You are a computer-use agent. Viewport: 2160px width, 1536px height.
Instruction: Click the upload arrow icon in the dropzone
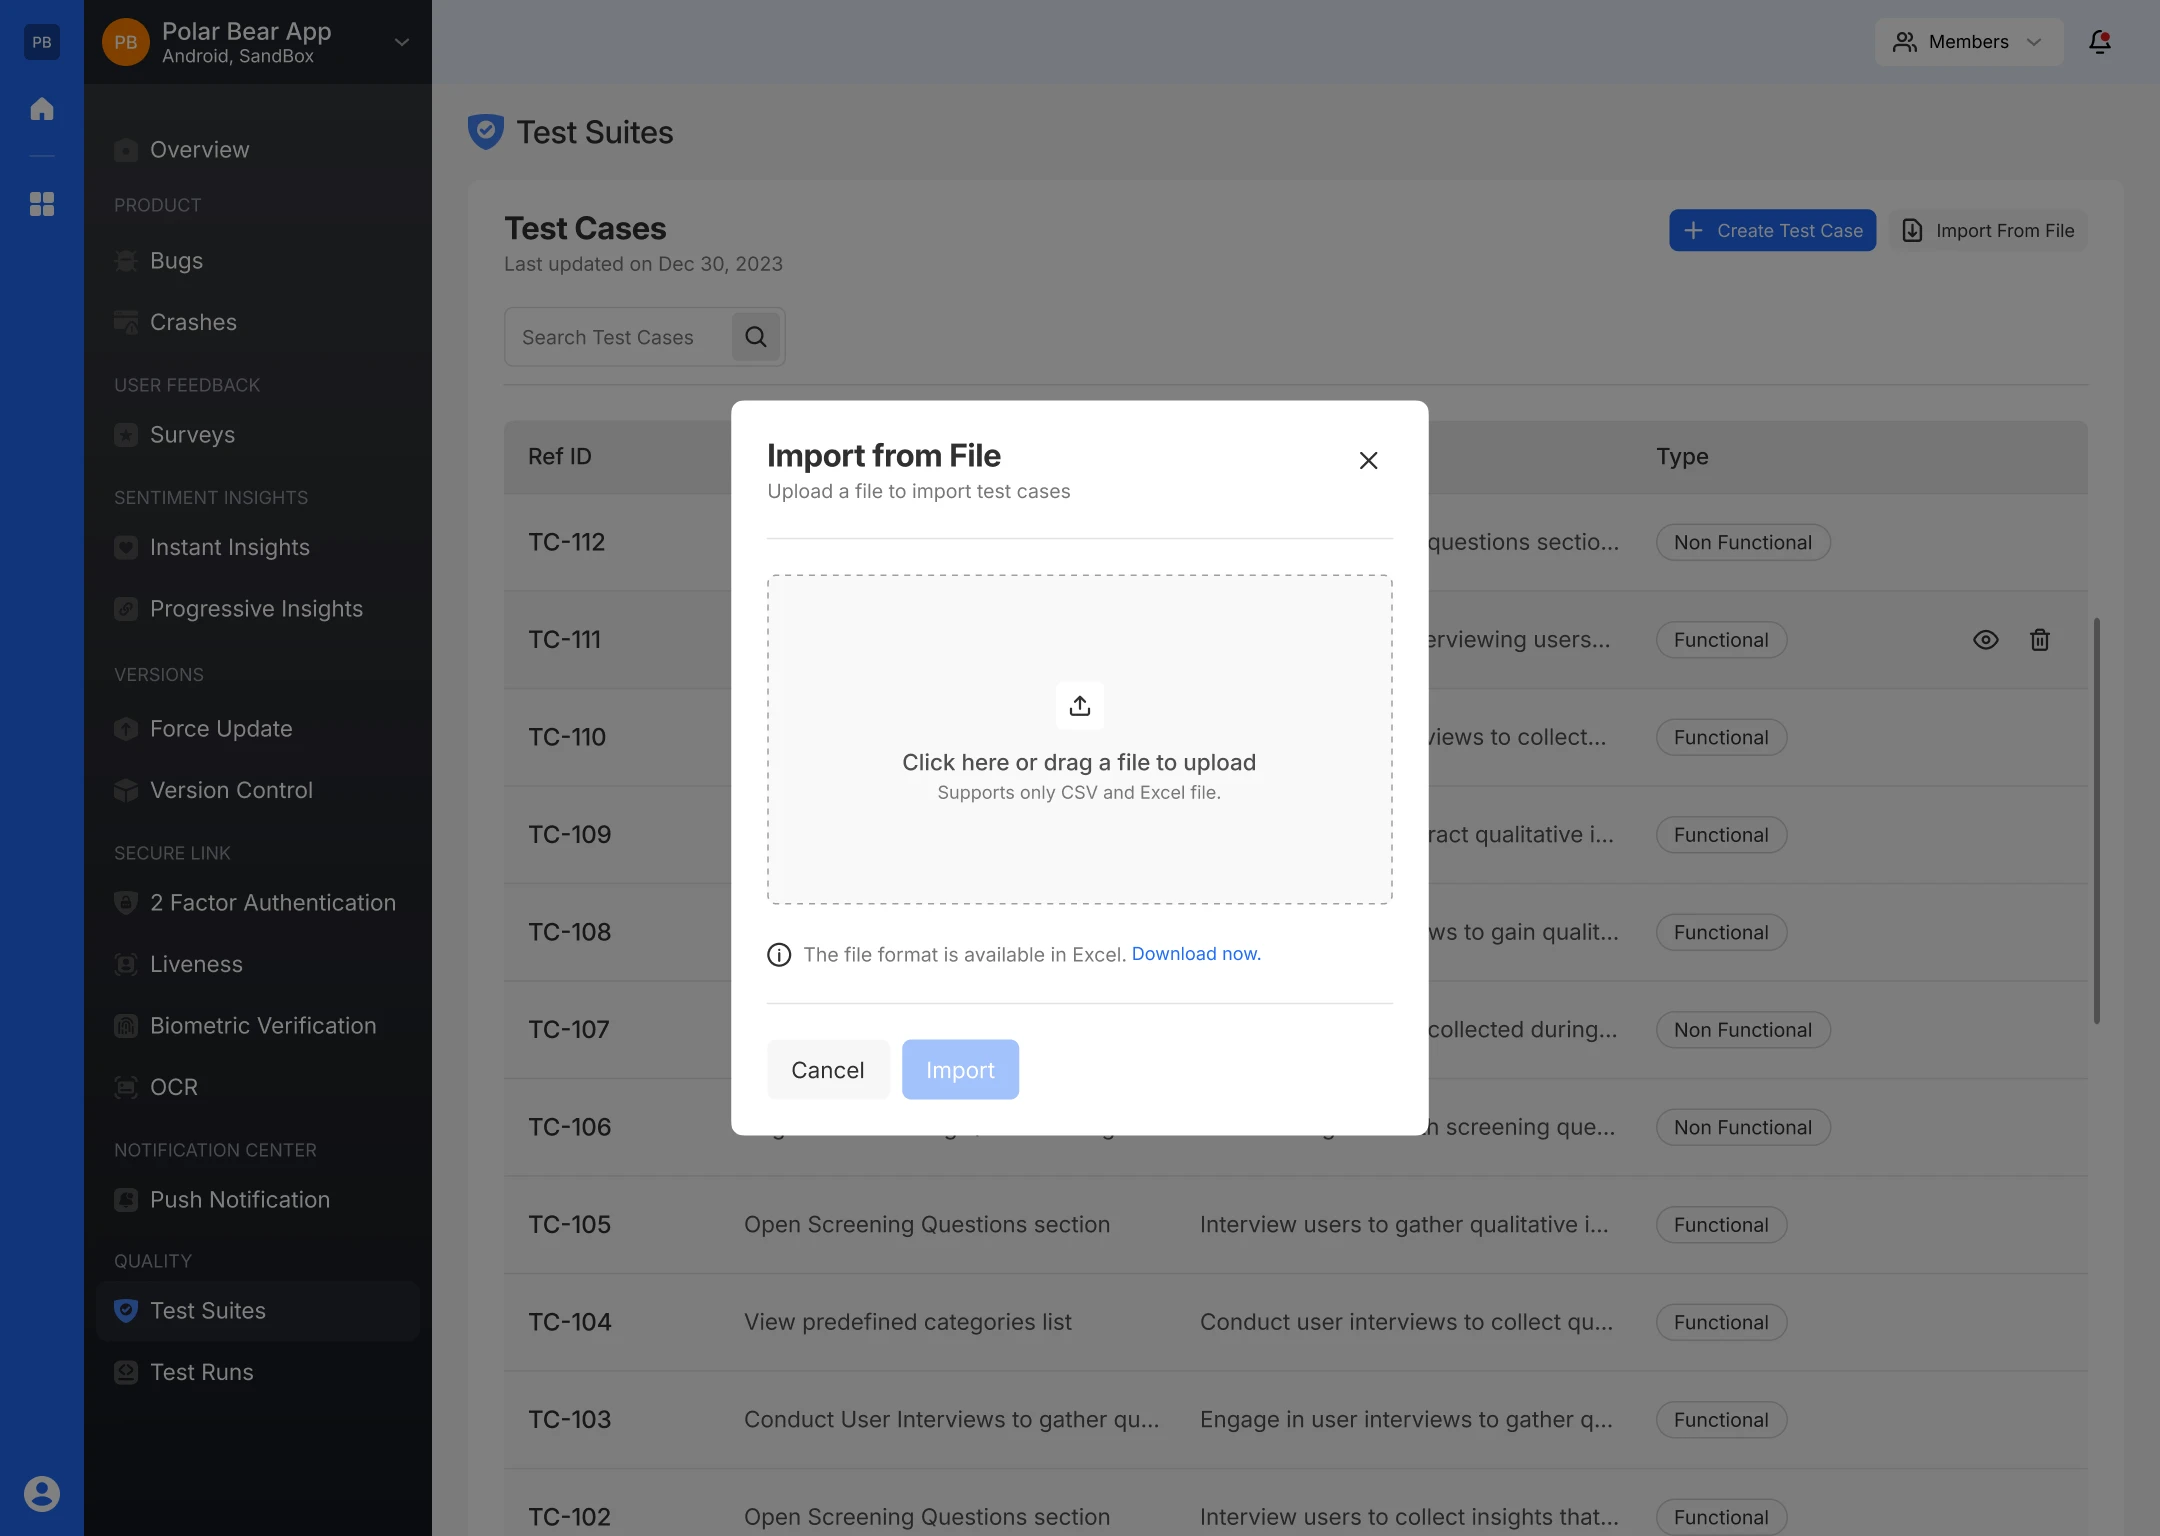[x=1080, y=705]
